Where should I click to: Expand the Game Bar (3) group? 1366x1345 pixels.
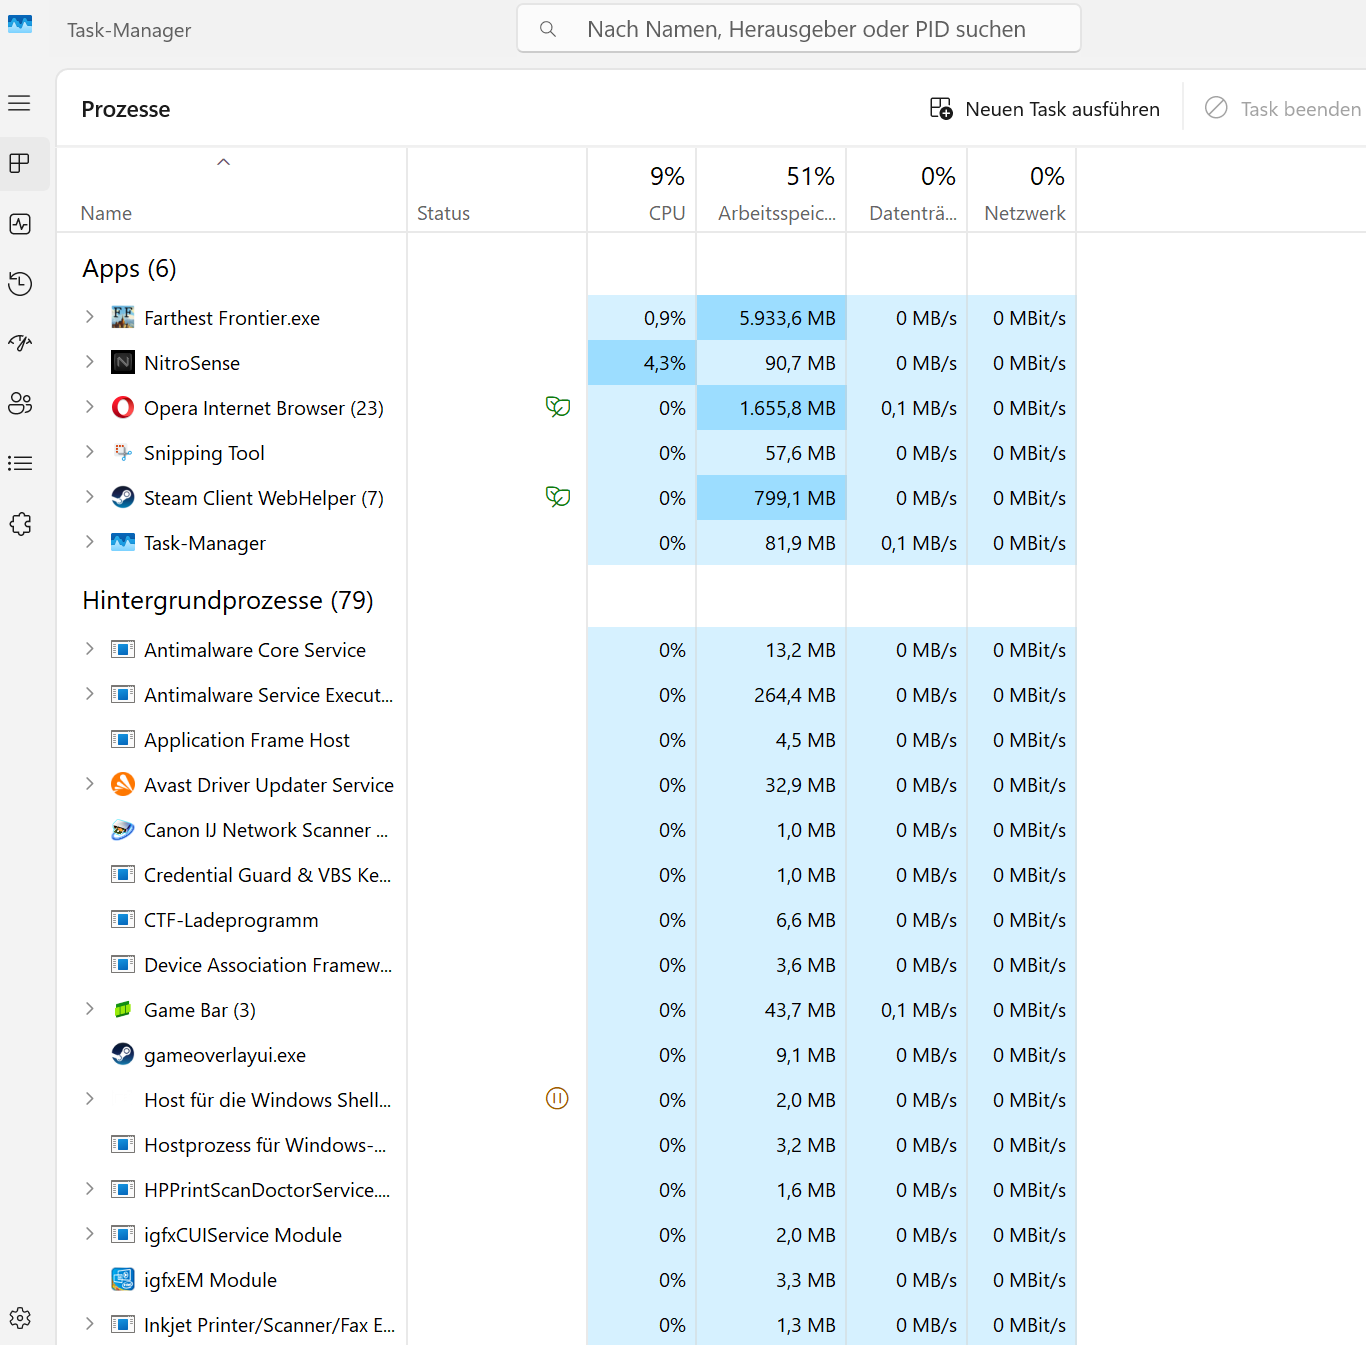pyautogui.click(x=90, y=1009)
